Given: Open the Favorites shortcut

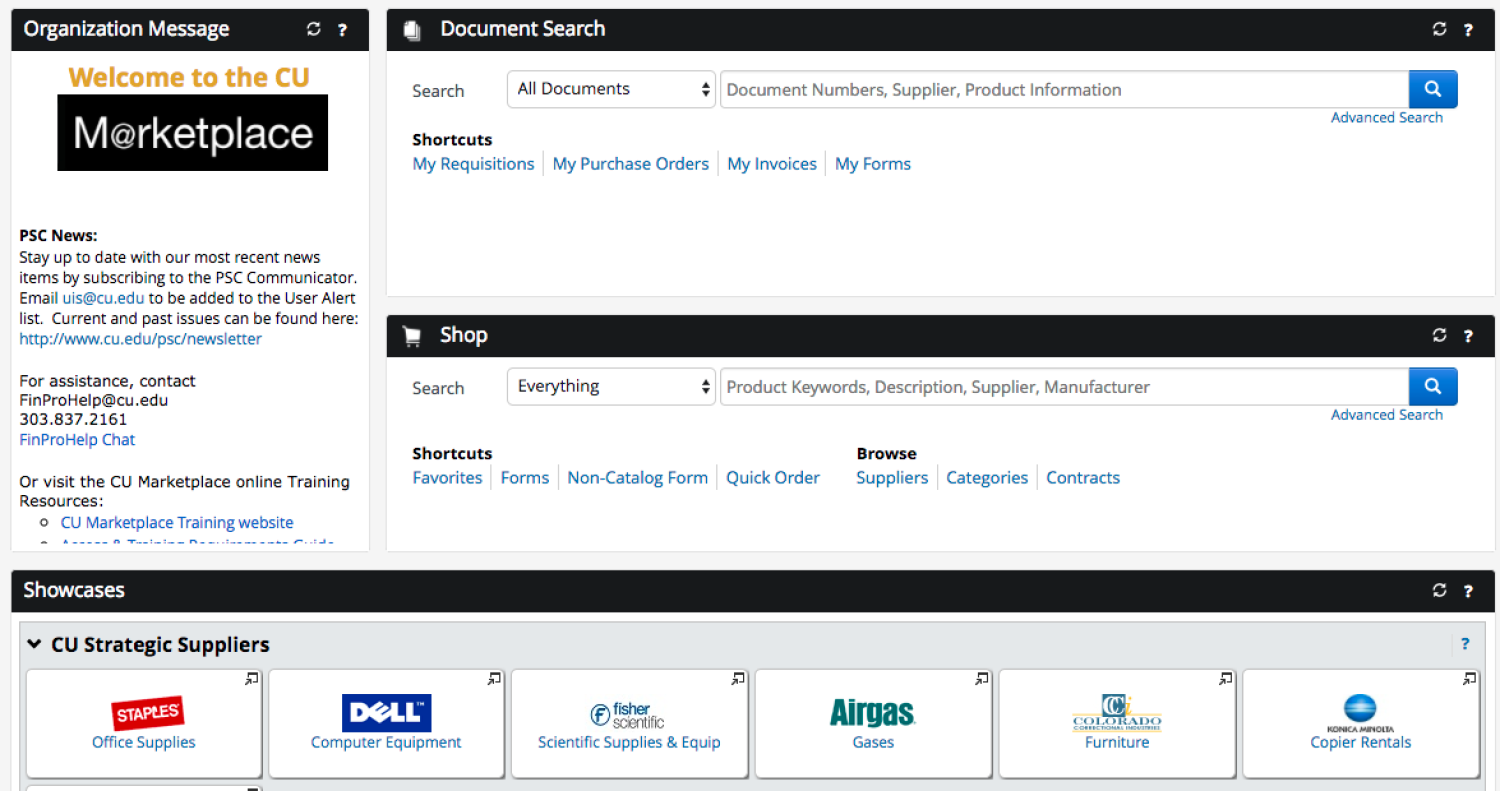Looking at the screenshot, I should click(x=447, y=478).
